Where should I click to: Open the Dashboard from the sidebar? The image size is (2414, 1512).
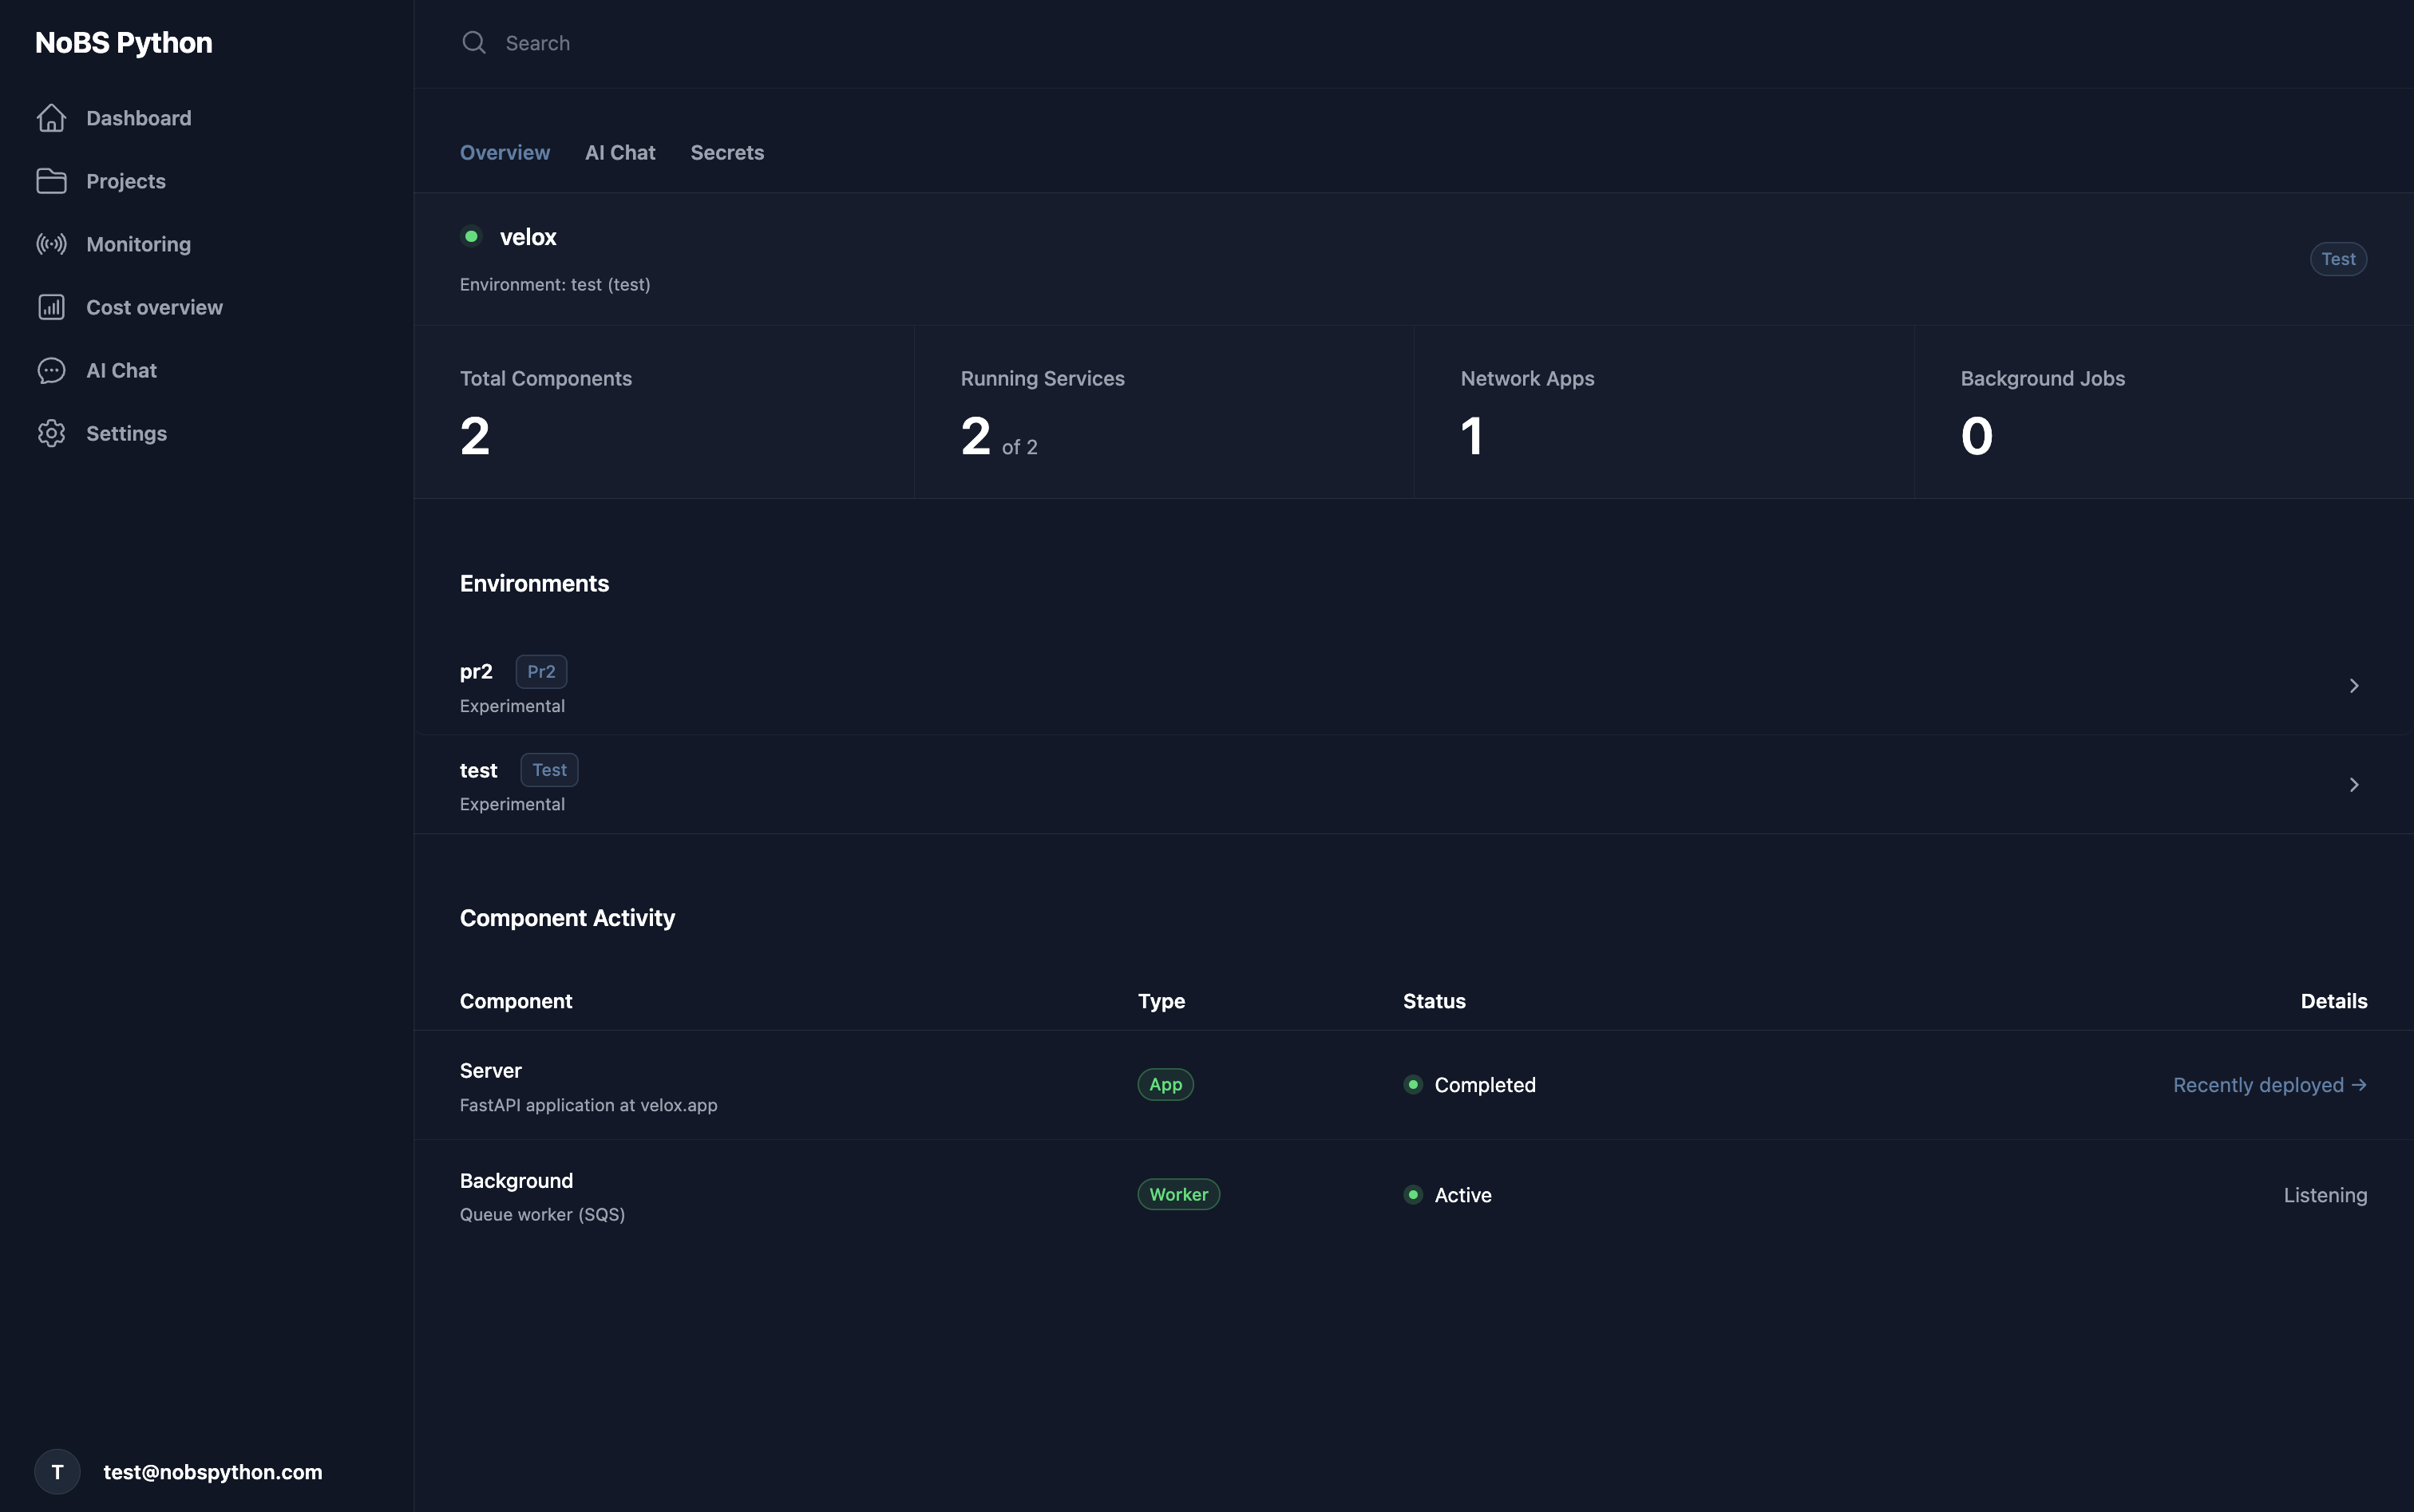tap(139, 117)
